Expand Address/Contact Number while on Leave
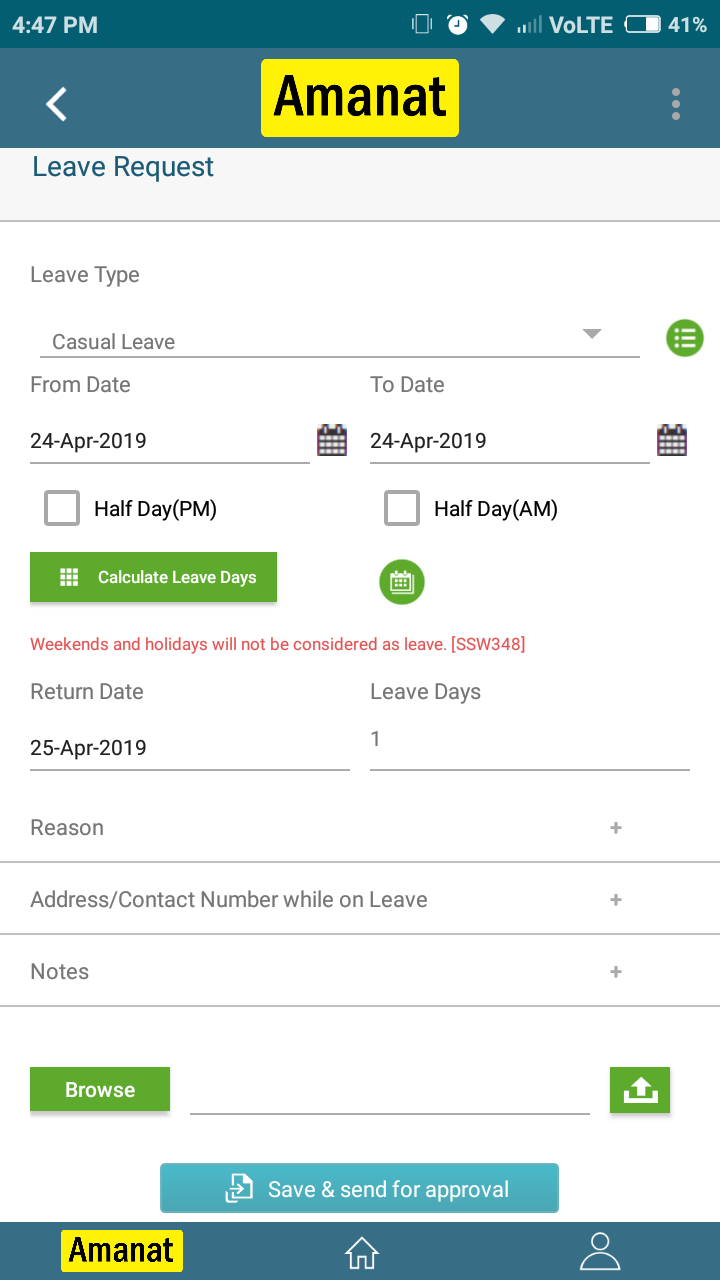720x1280 pixels. pyautogui.click(x=616, y=900)
